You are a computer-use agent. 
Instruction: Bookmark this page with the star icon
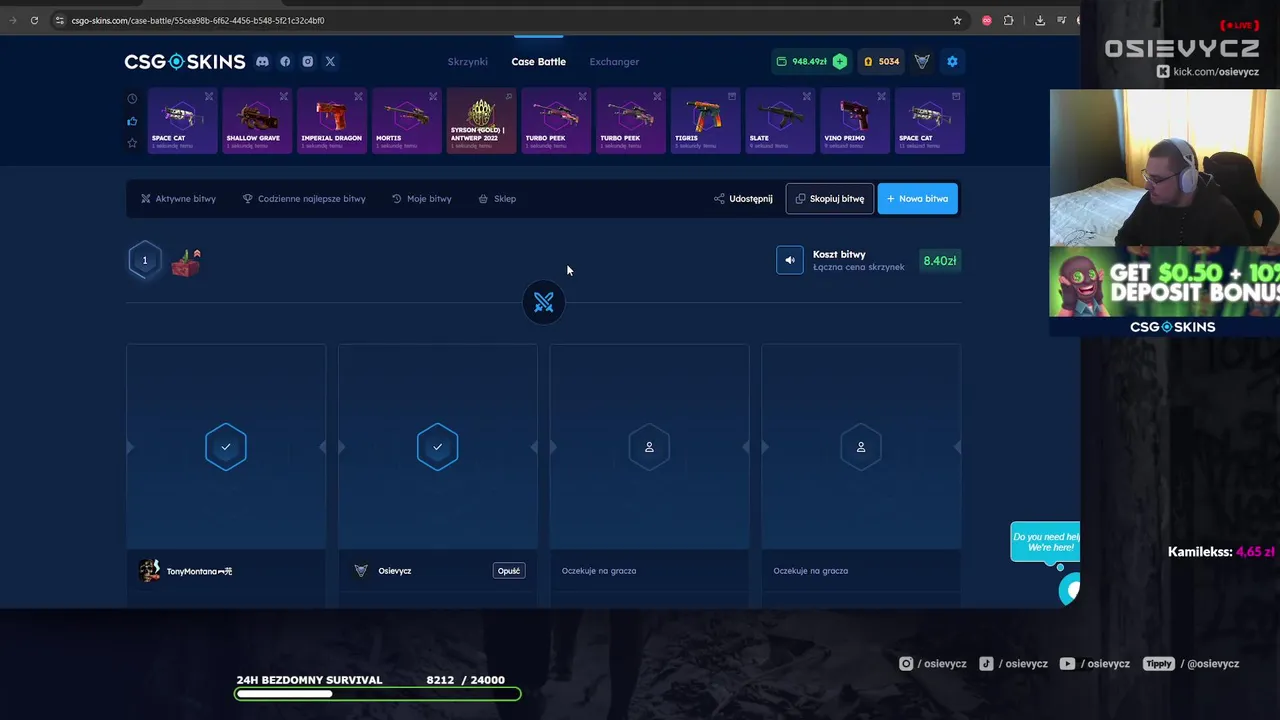tap(957, 20)
